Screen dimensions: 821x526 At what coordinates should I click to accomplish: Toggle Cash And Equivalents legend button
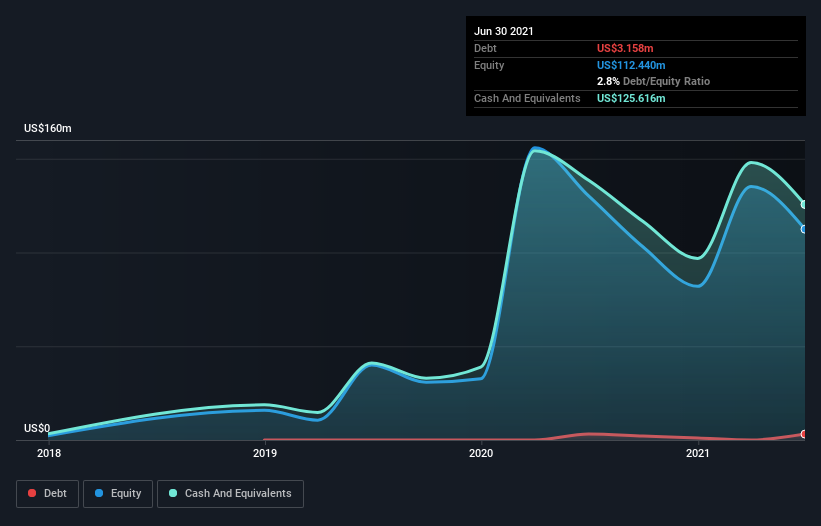coord(230,494)
